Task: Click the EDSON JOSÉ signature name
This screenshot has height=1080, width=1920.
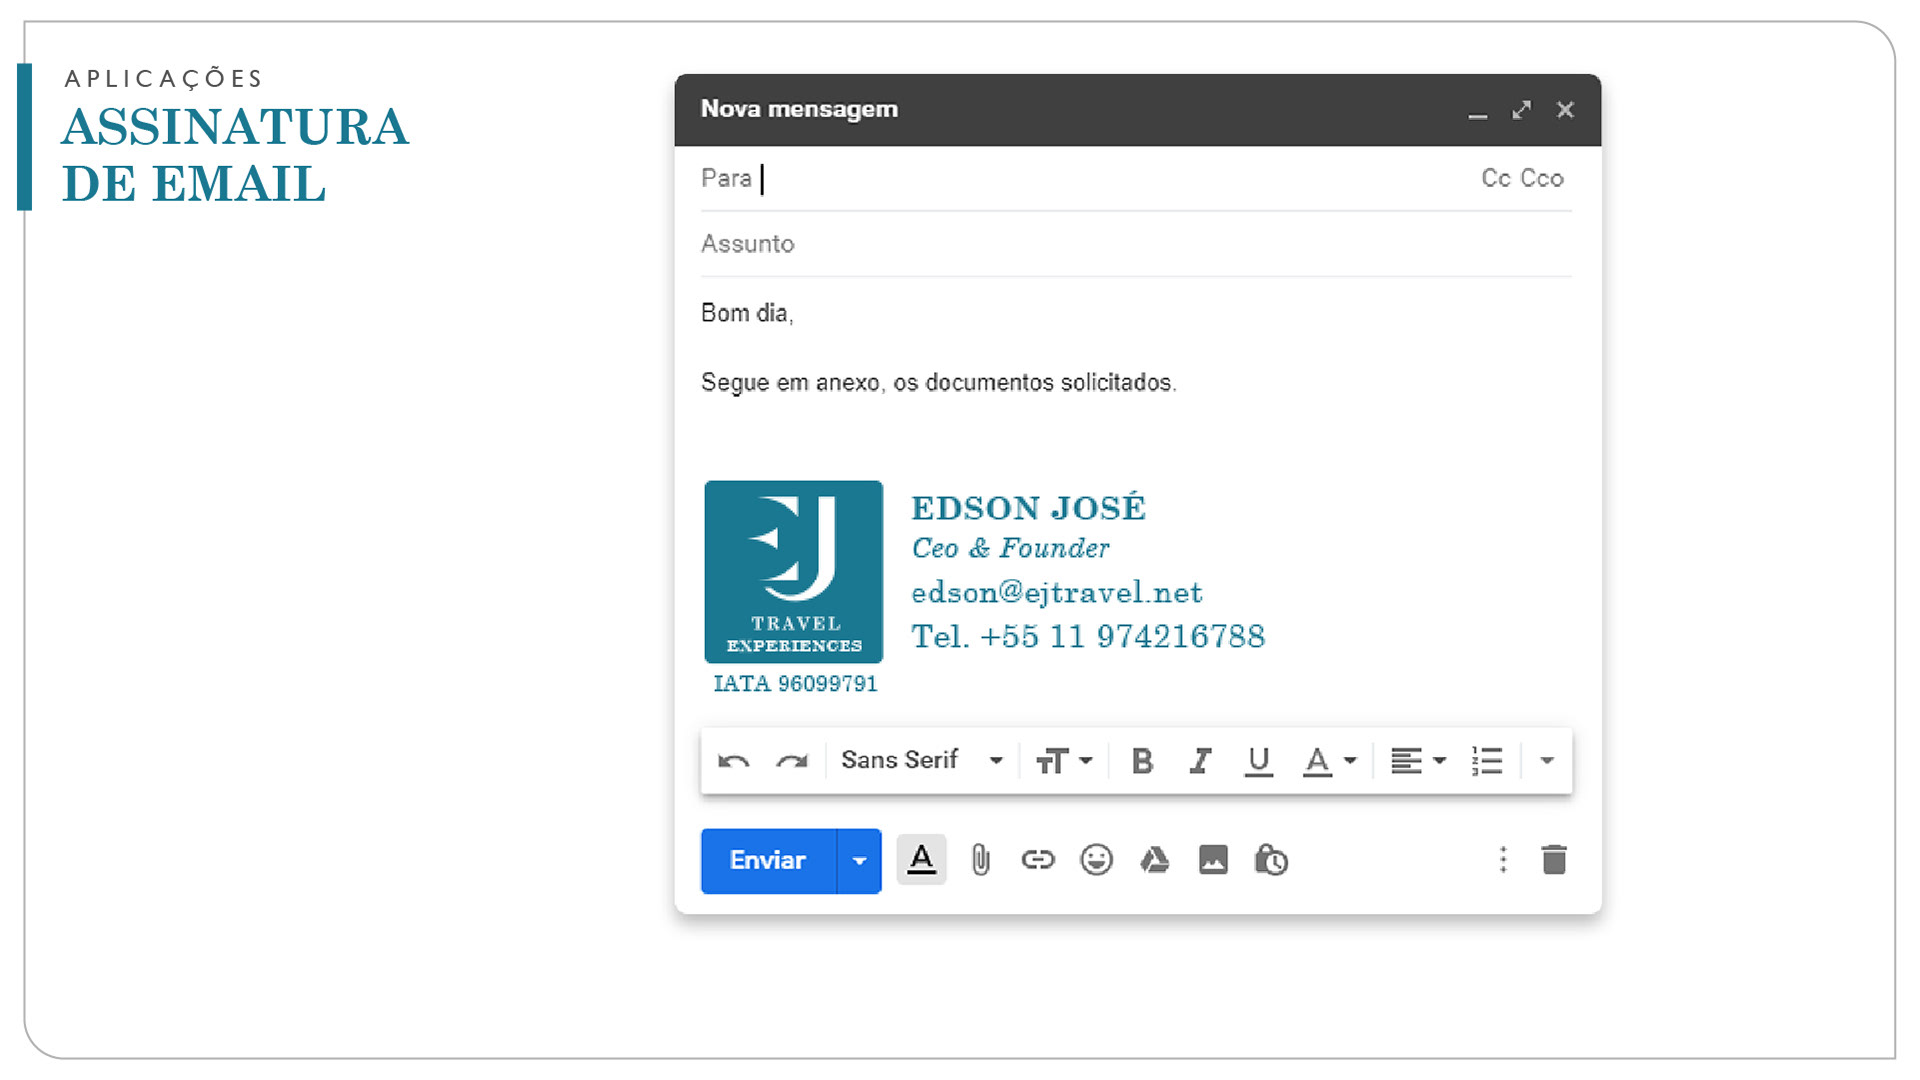Action: coord(1029,507)
